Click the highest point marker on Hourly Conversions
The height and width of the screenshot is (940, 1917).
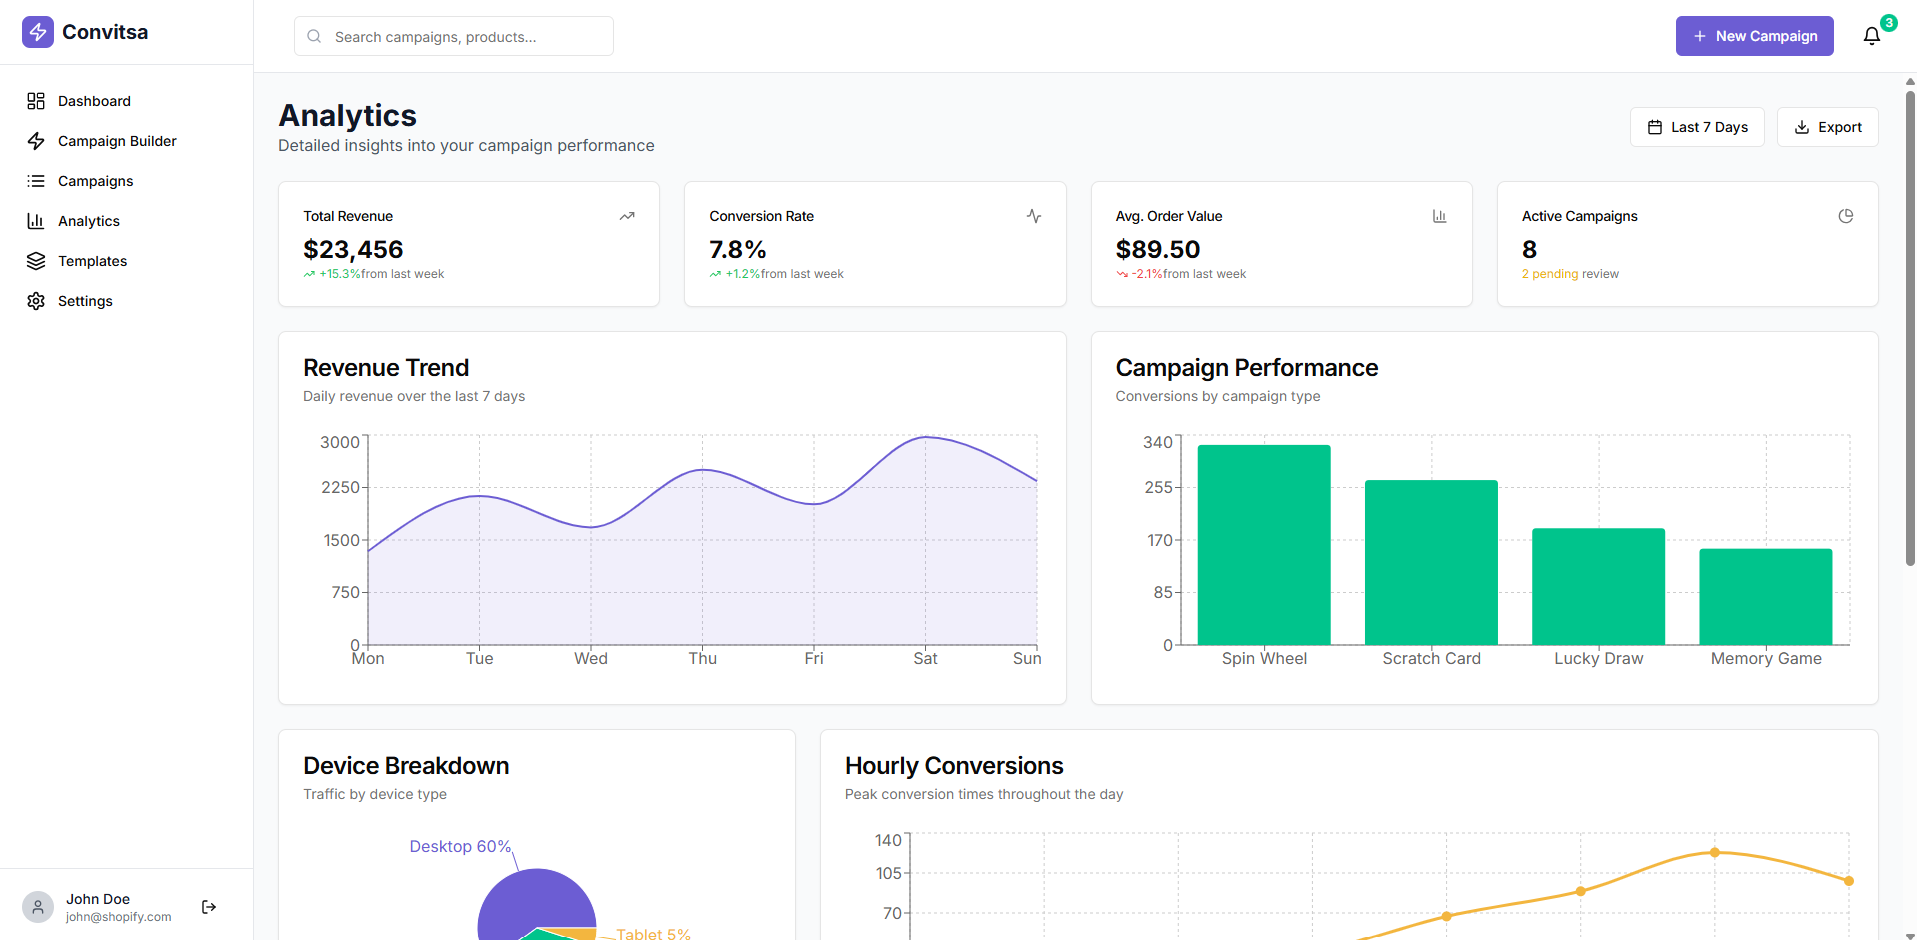[1715, 853]
